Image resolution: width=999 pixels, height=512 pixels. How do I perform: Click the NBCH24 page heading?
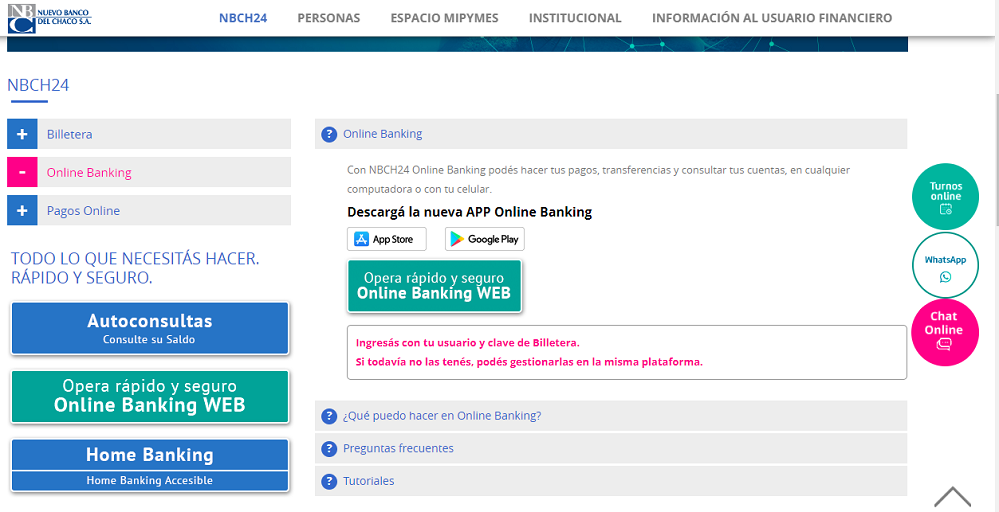pyautogui.click(x=38, y=85)
